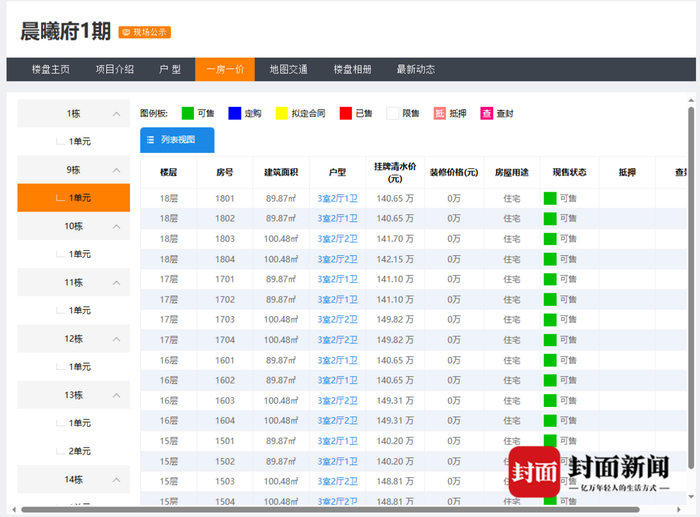Image resolution: width=700 pixels, height=517 pixels.
Task: Open 最新动态 tab
Action: (416, 69)
